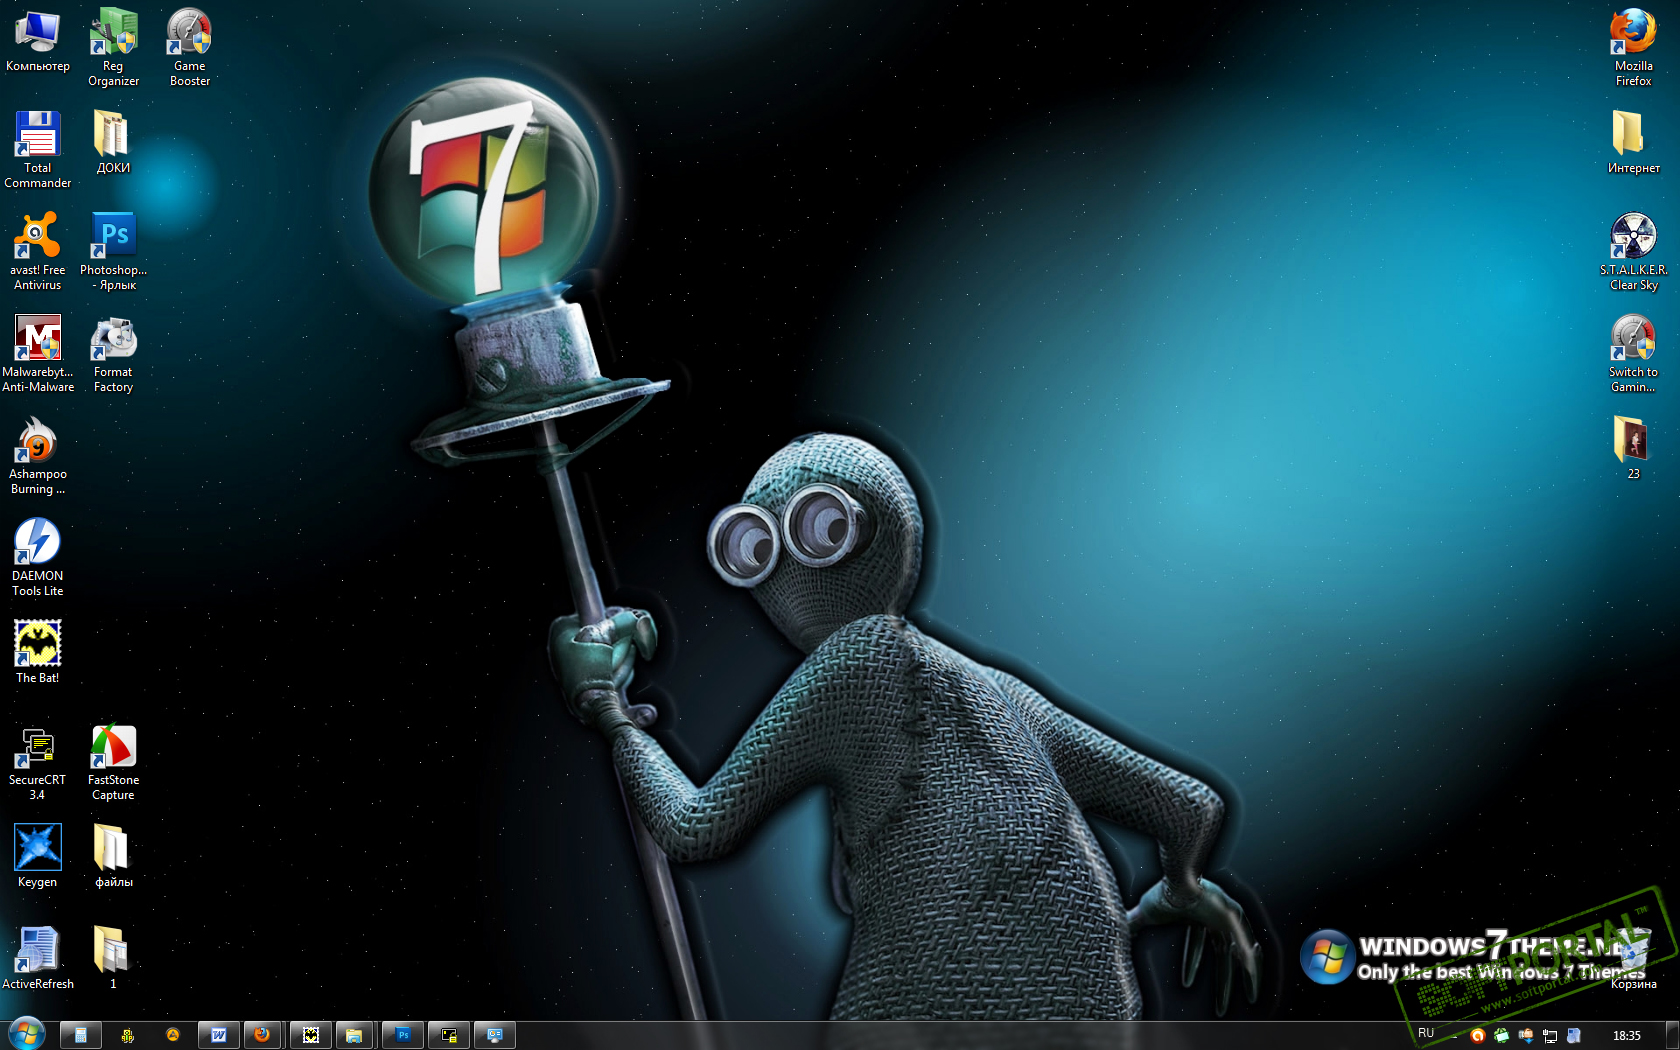
Task: Launch DAEMON Tools Lite shortcut
Action: click(38, 558)
